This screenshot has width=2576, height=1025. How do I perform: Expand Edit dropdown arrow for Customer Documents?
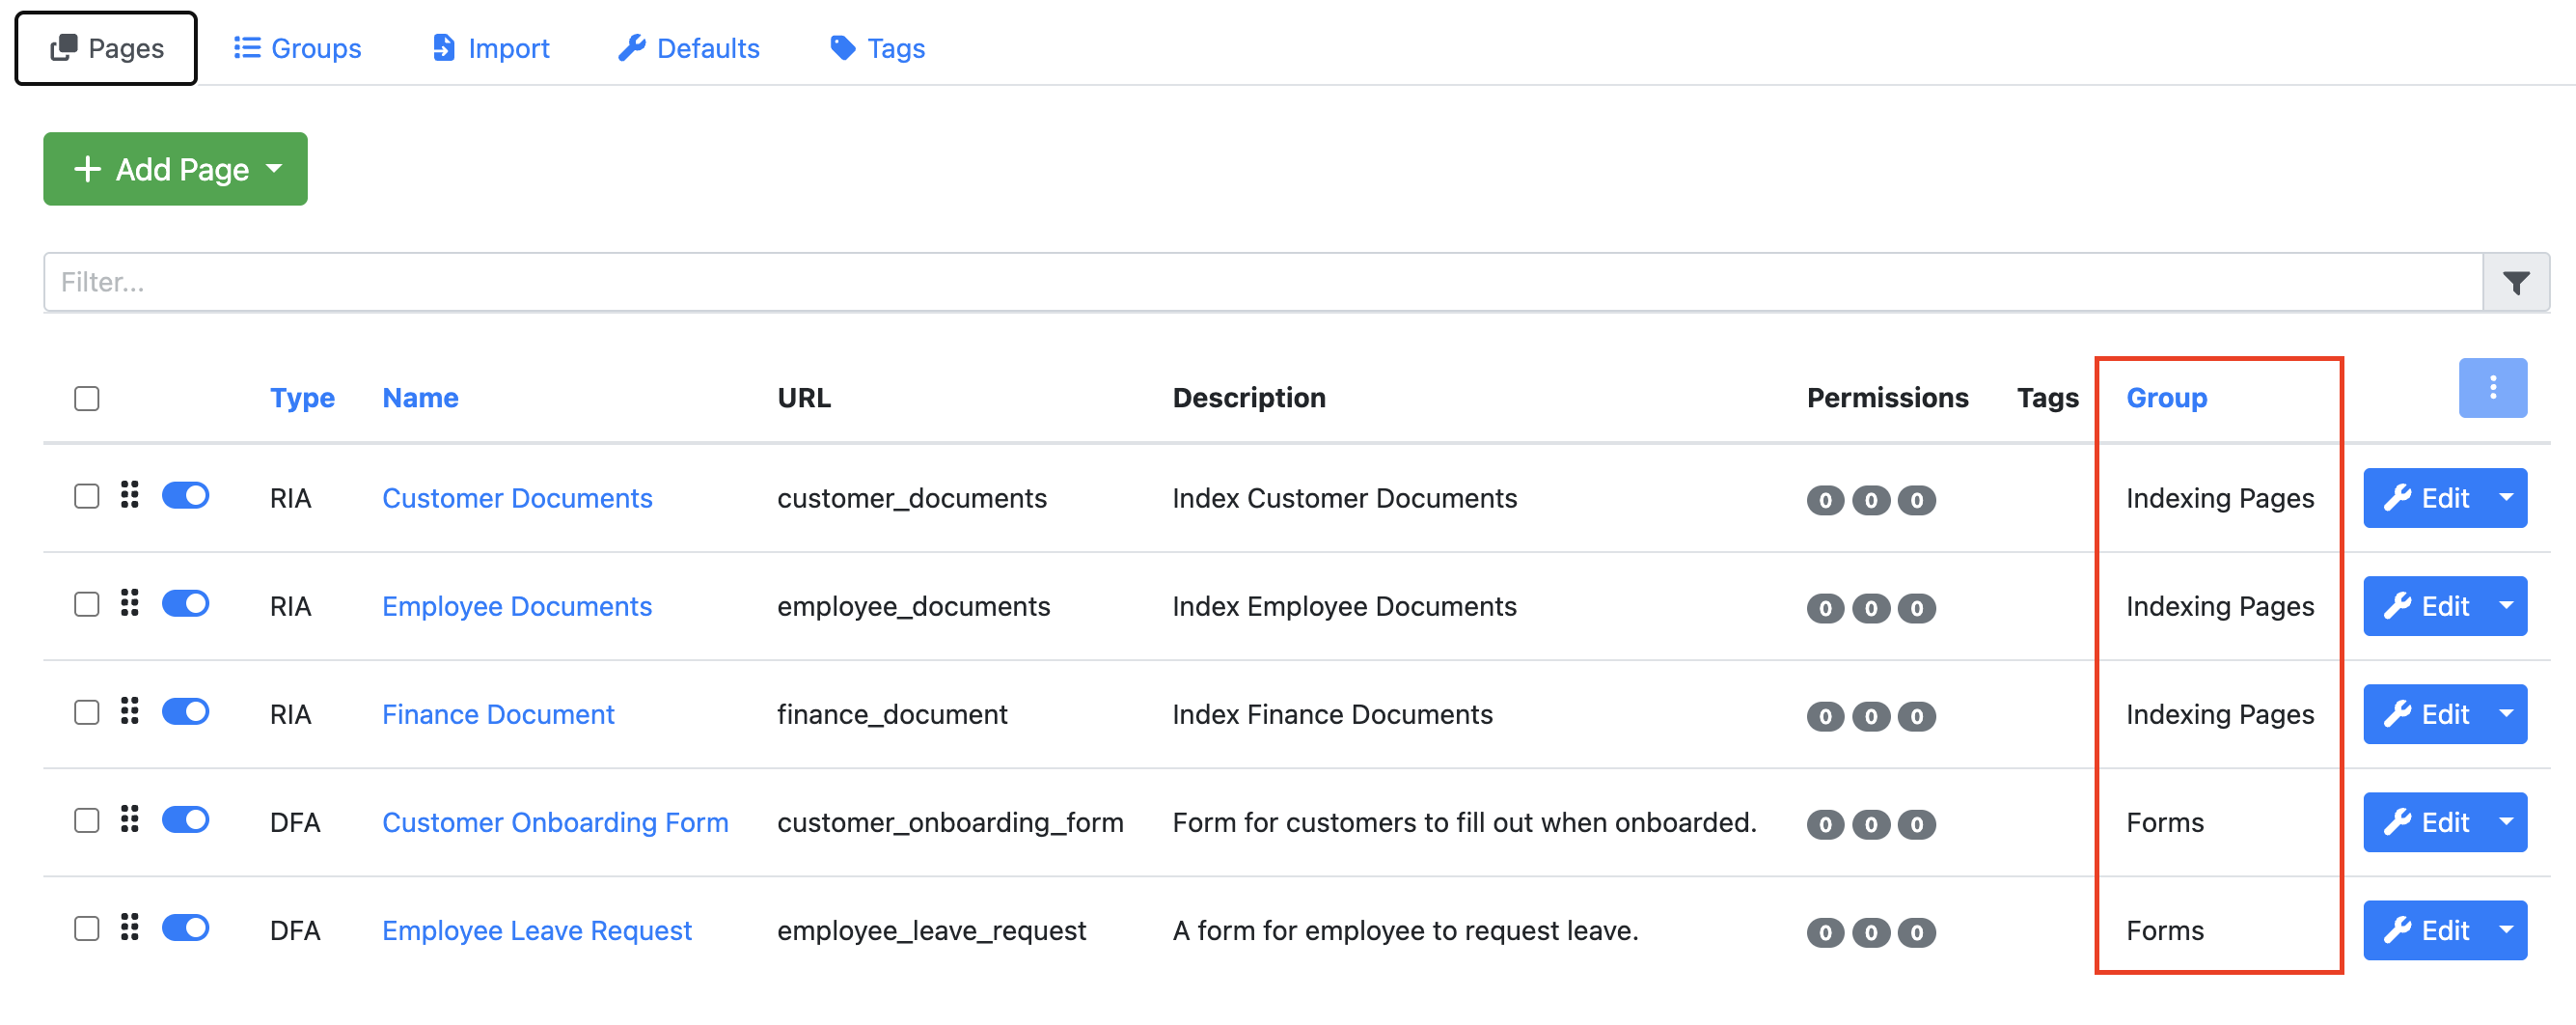(2506, 497)
